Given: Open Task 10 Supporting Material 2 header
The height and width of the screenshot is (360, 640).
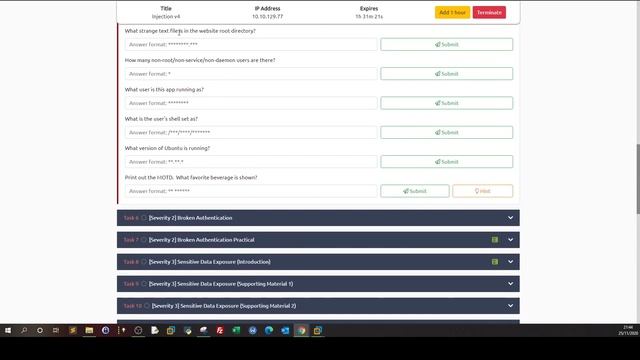Looking at the screenshot, I should [x=318, y=306].
